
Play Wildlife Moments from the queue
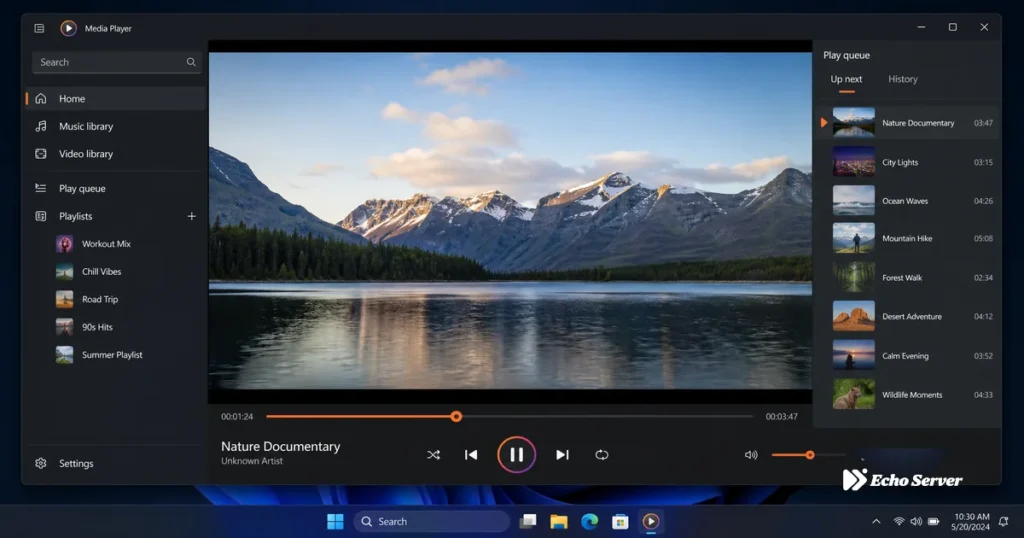click(908, 394)
